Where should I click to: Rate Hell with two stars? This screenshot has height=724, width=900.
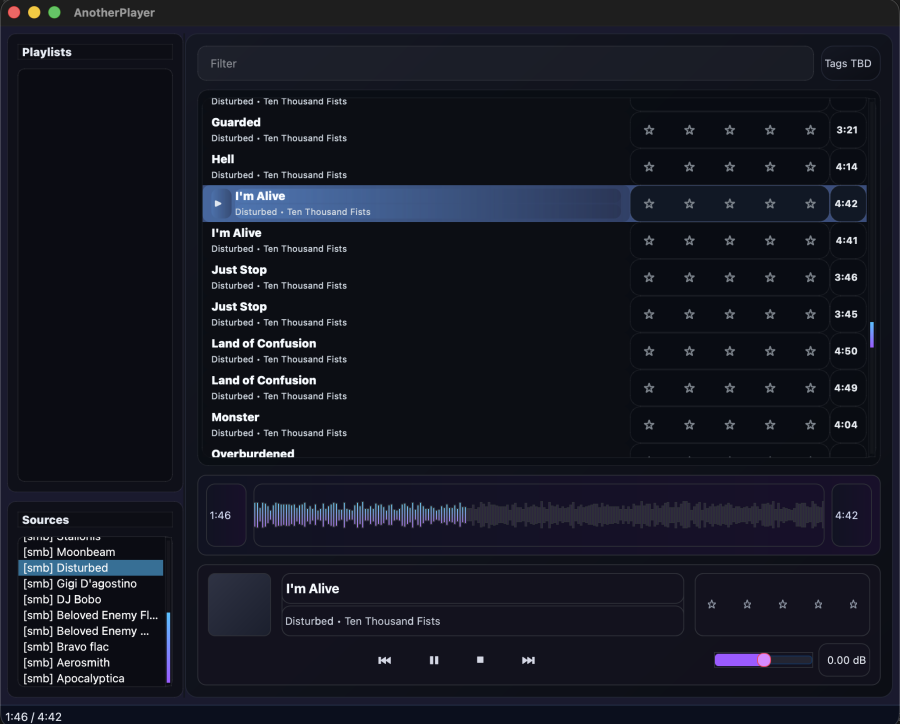point(689,167)
